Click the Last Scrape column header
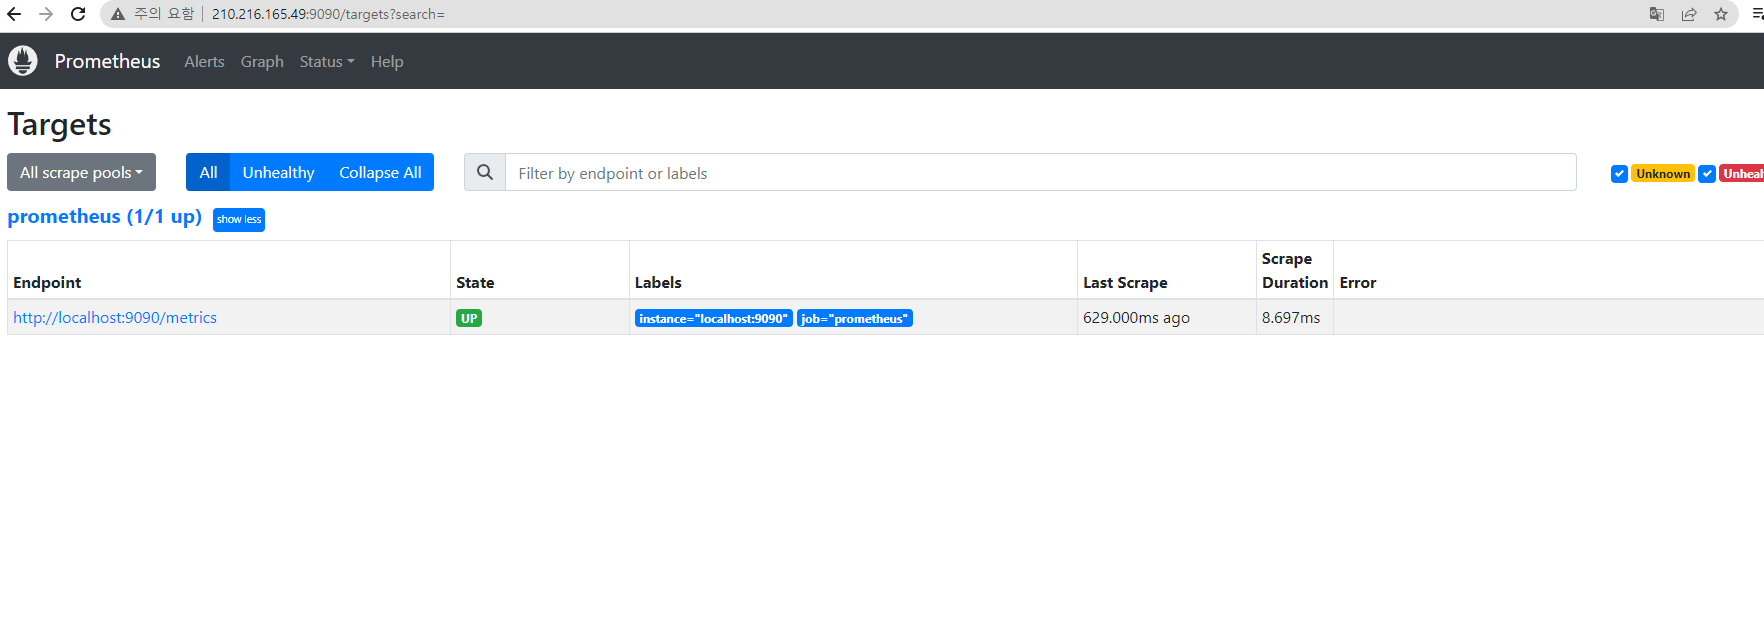1764x638 pixels. (x=1125, y=282)
